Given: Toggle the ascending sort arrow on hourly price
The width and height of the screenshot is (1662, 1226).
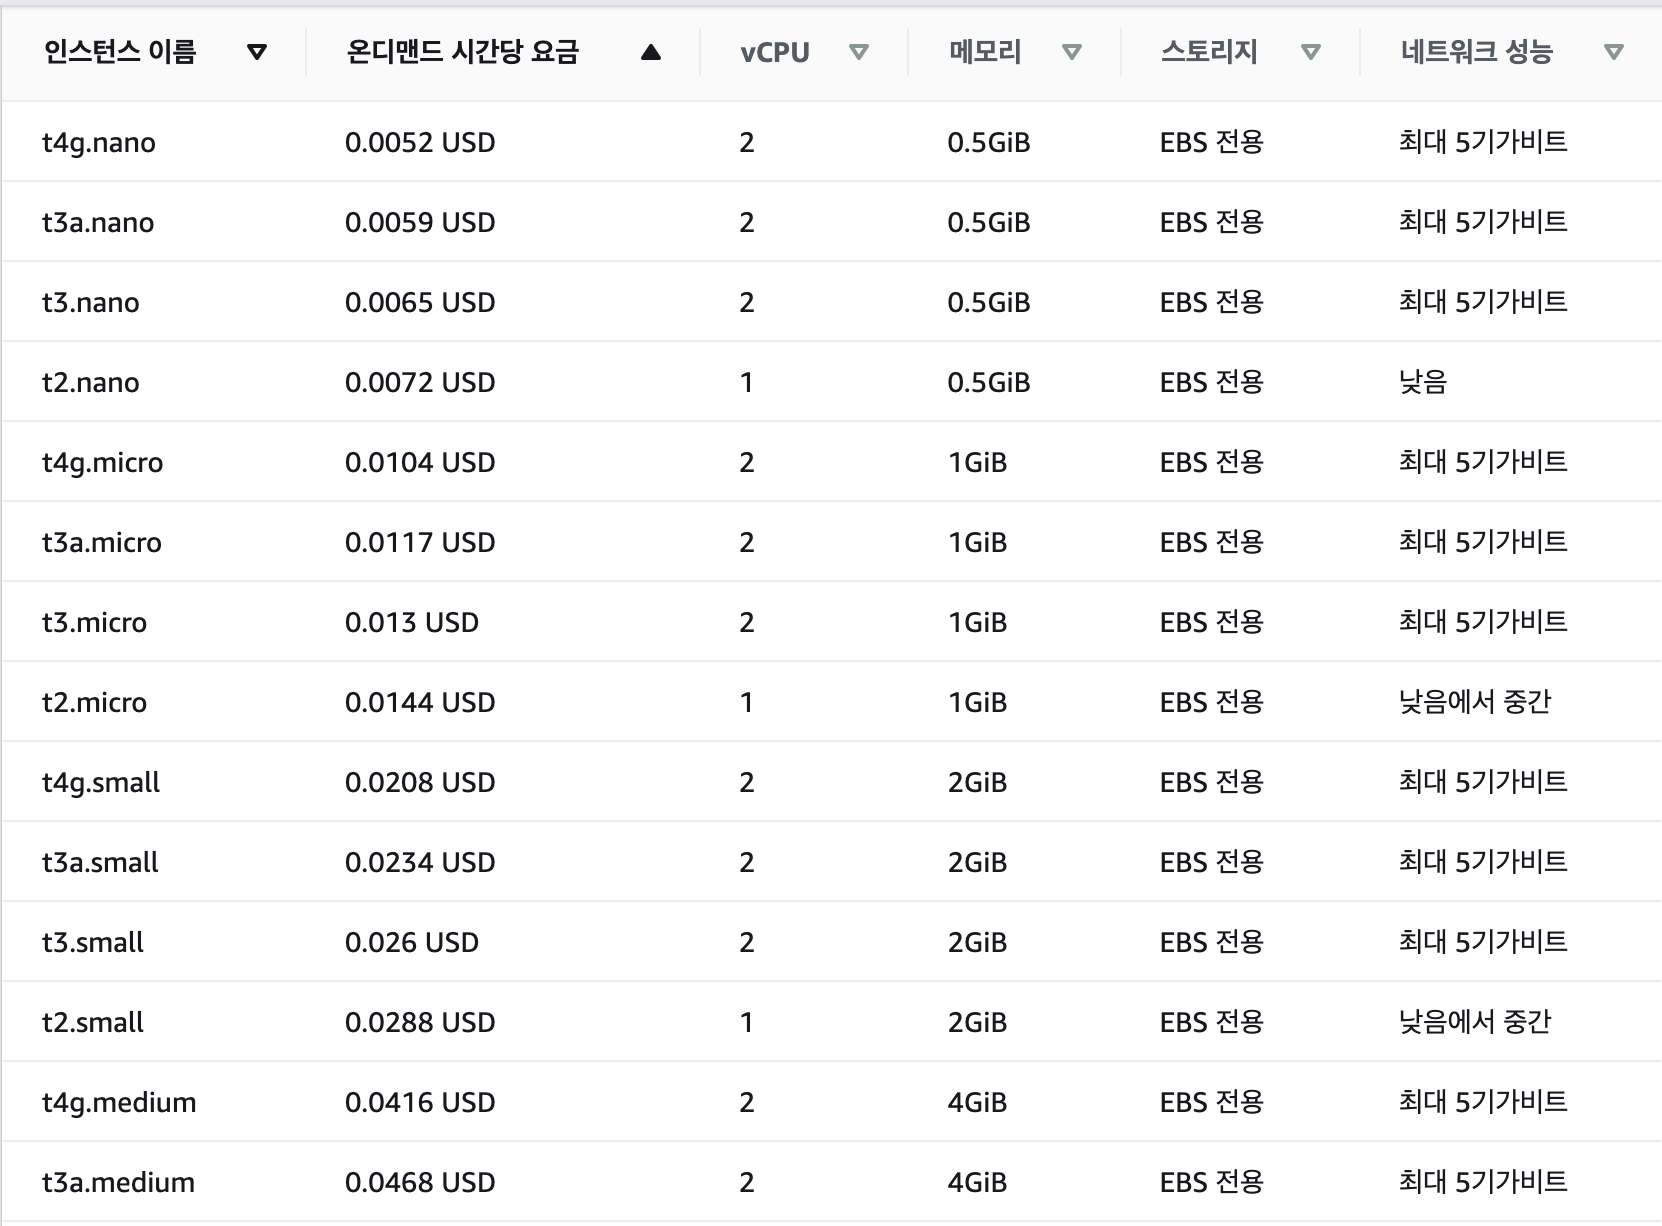Looking at the screenshot, I should click(x=651, y=52).
